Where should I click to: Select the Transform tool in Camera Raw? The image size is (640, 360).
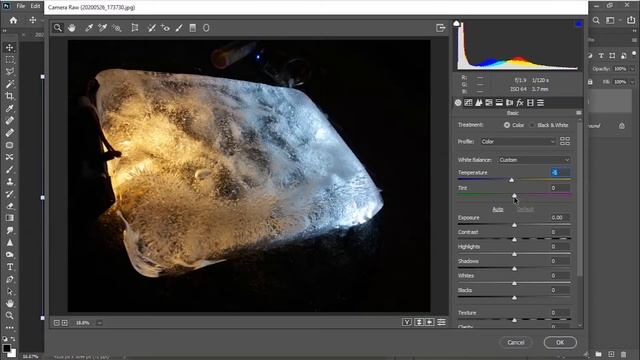(x=134, y=28)
